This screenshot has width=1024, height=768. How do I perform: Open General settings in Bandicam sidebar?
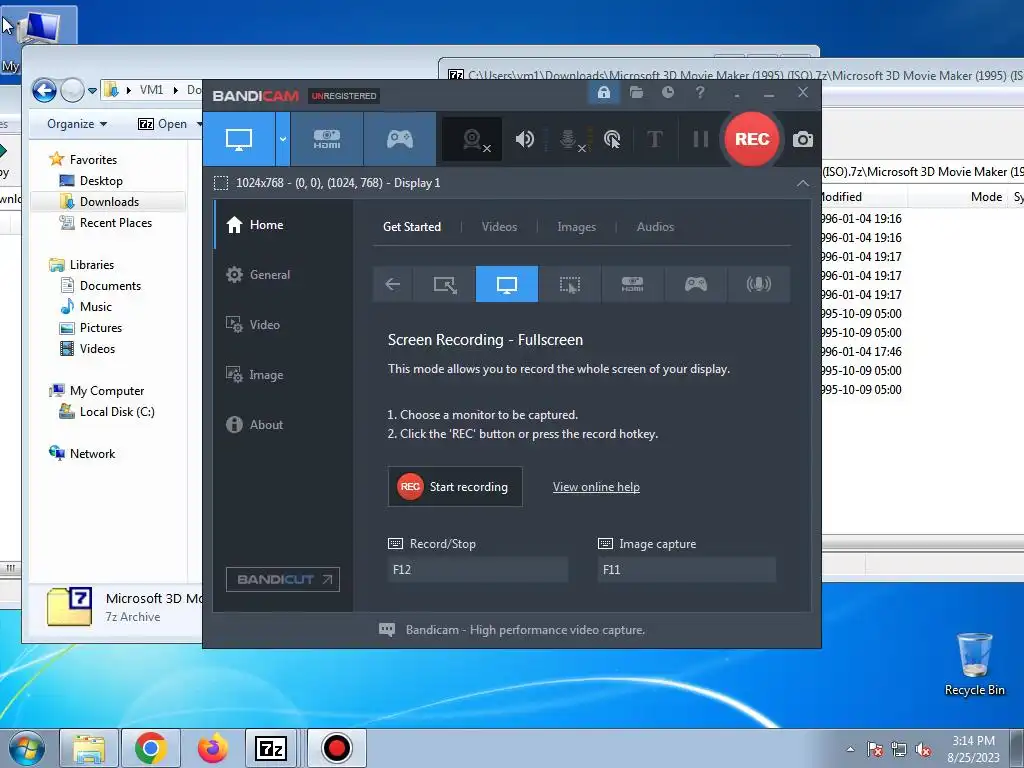coord(284,275)
